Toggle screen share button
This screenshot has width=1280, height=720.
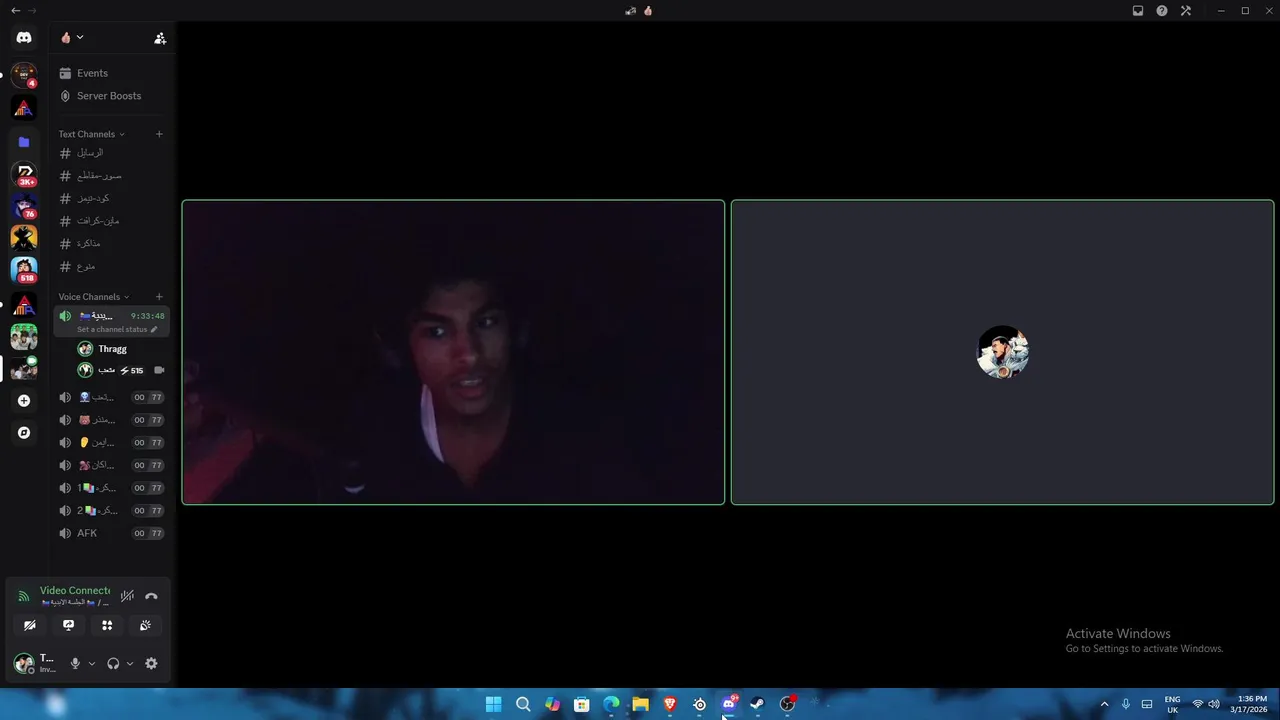click(68, 625)
